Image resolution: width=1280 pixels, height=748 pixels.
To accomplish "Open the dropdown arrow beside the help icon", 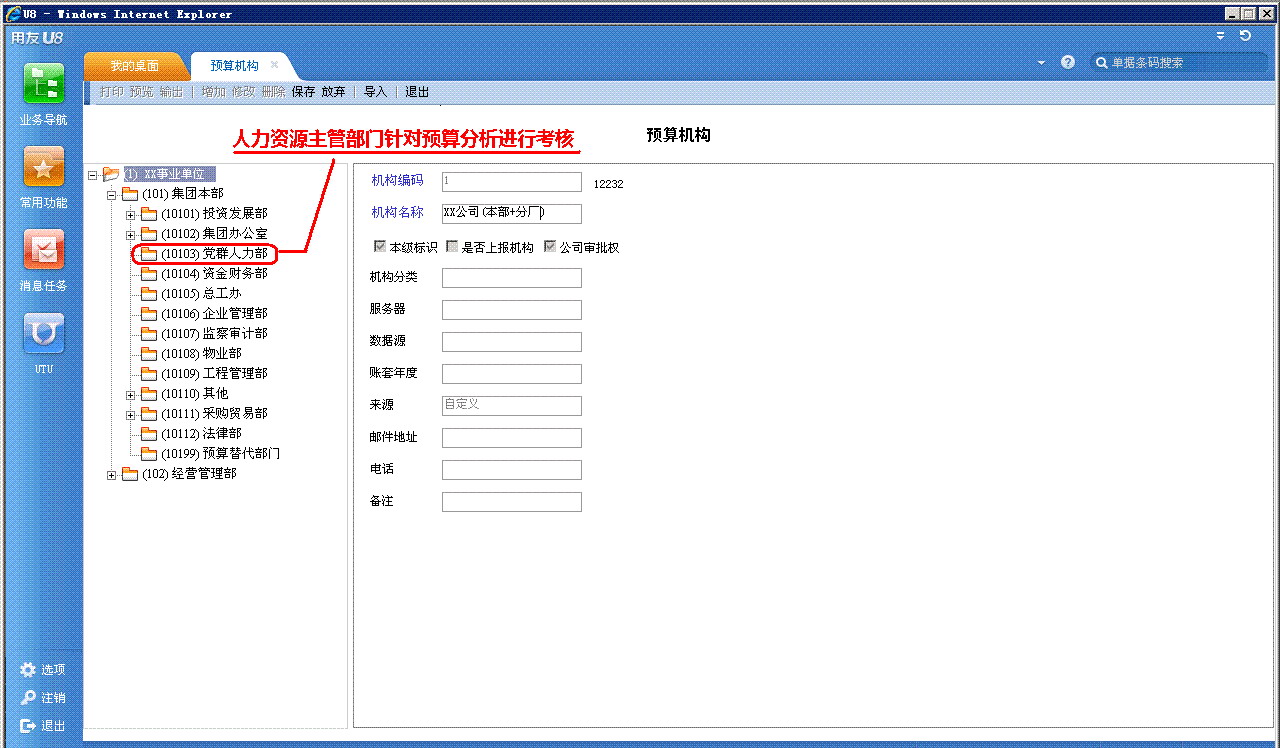I will 1041,62.
